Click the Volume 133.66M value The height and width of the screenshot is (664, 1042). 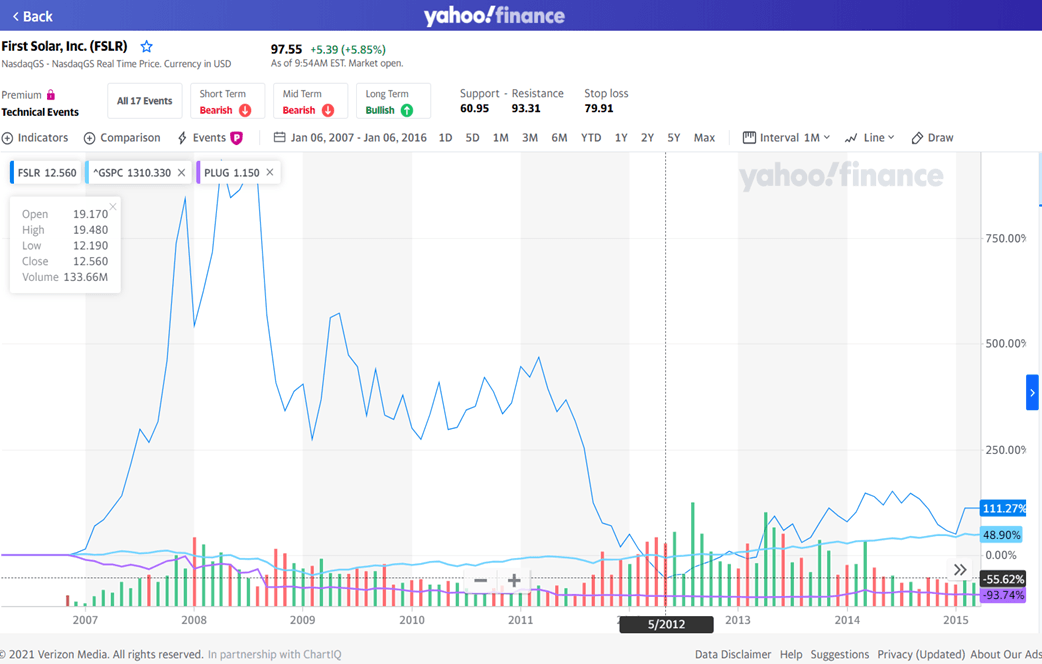point(86,277)
